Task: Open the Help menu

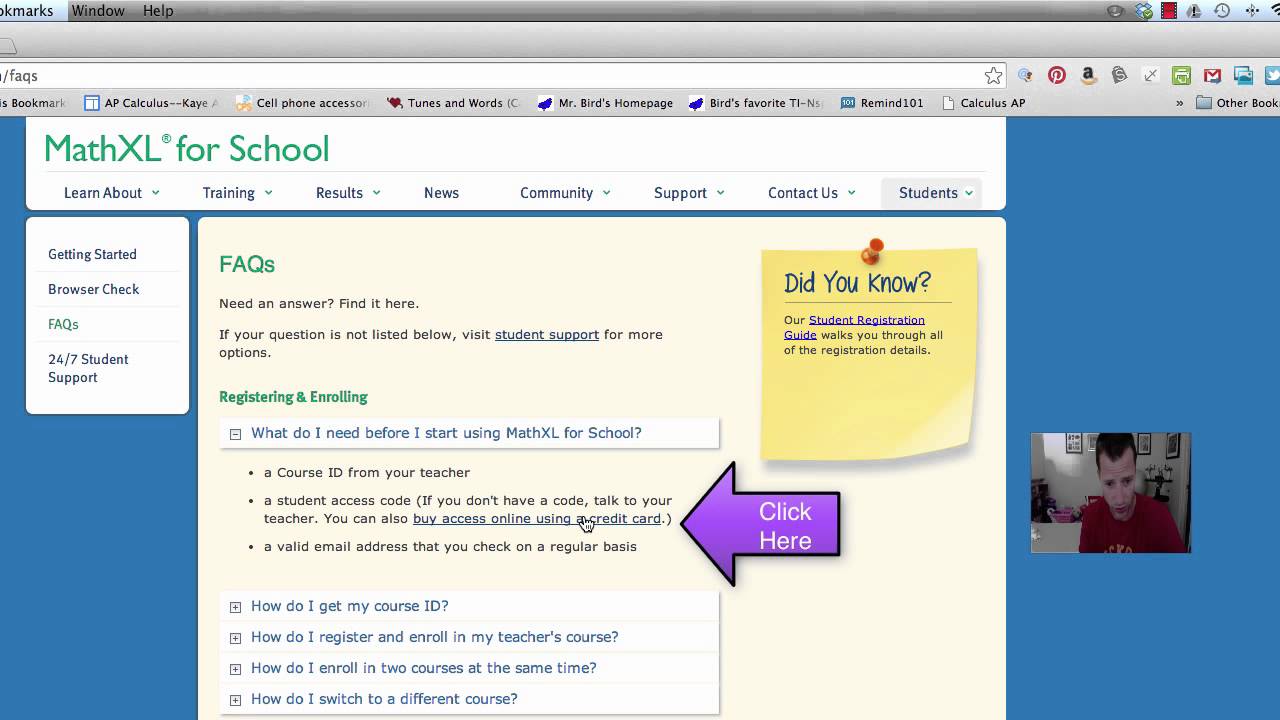Action: point(158,11)
